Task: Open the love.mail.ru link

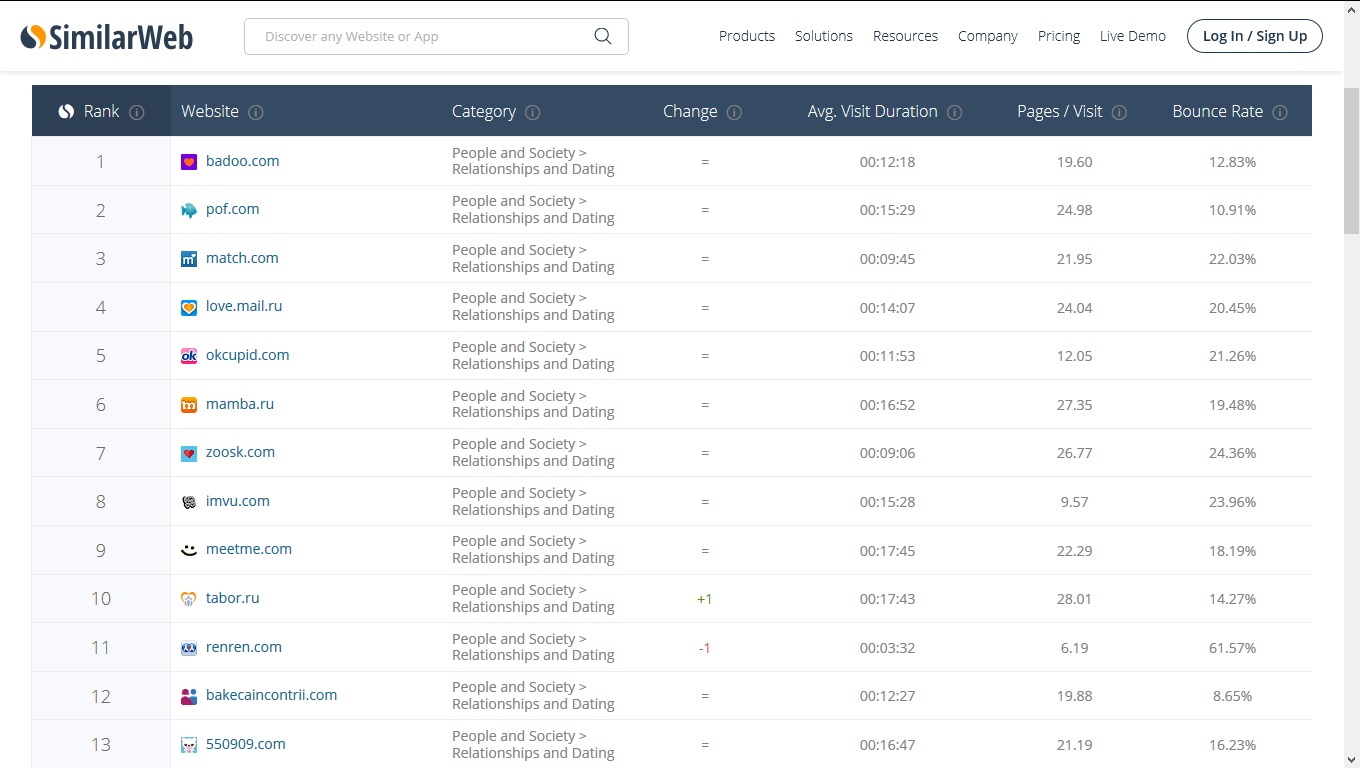Action: point(244,307)
